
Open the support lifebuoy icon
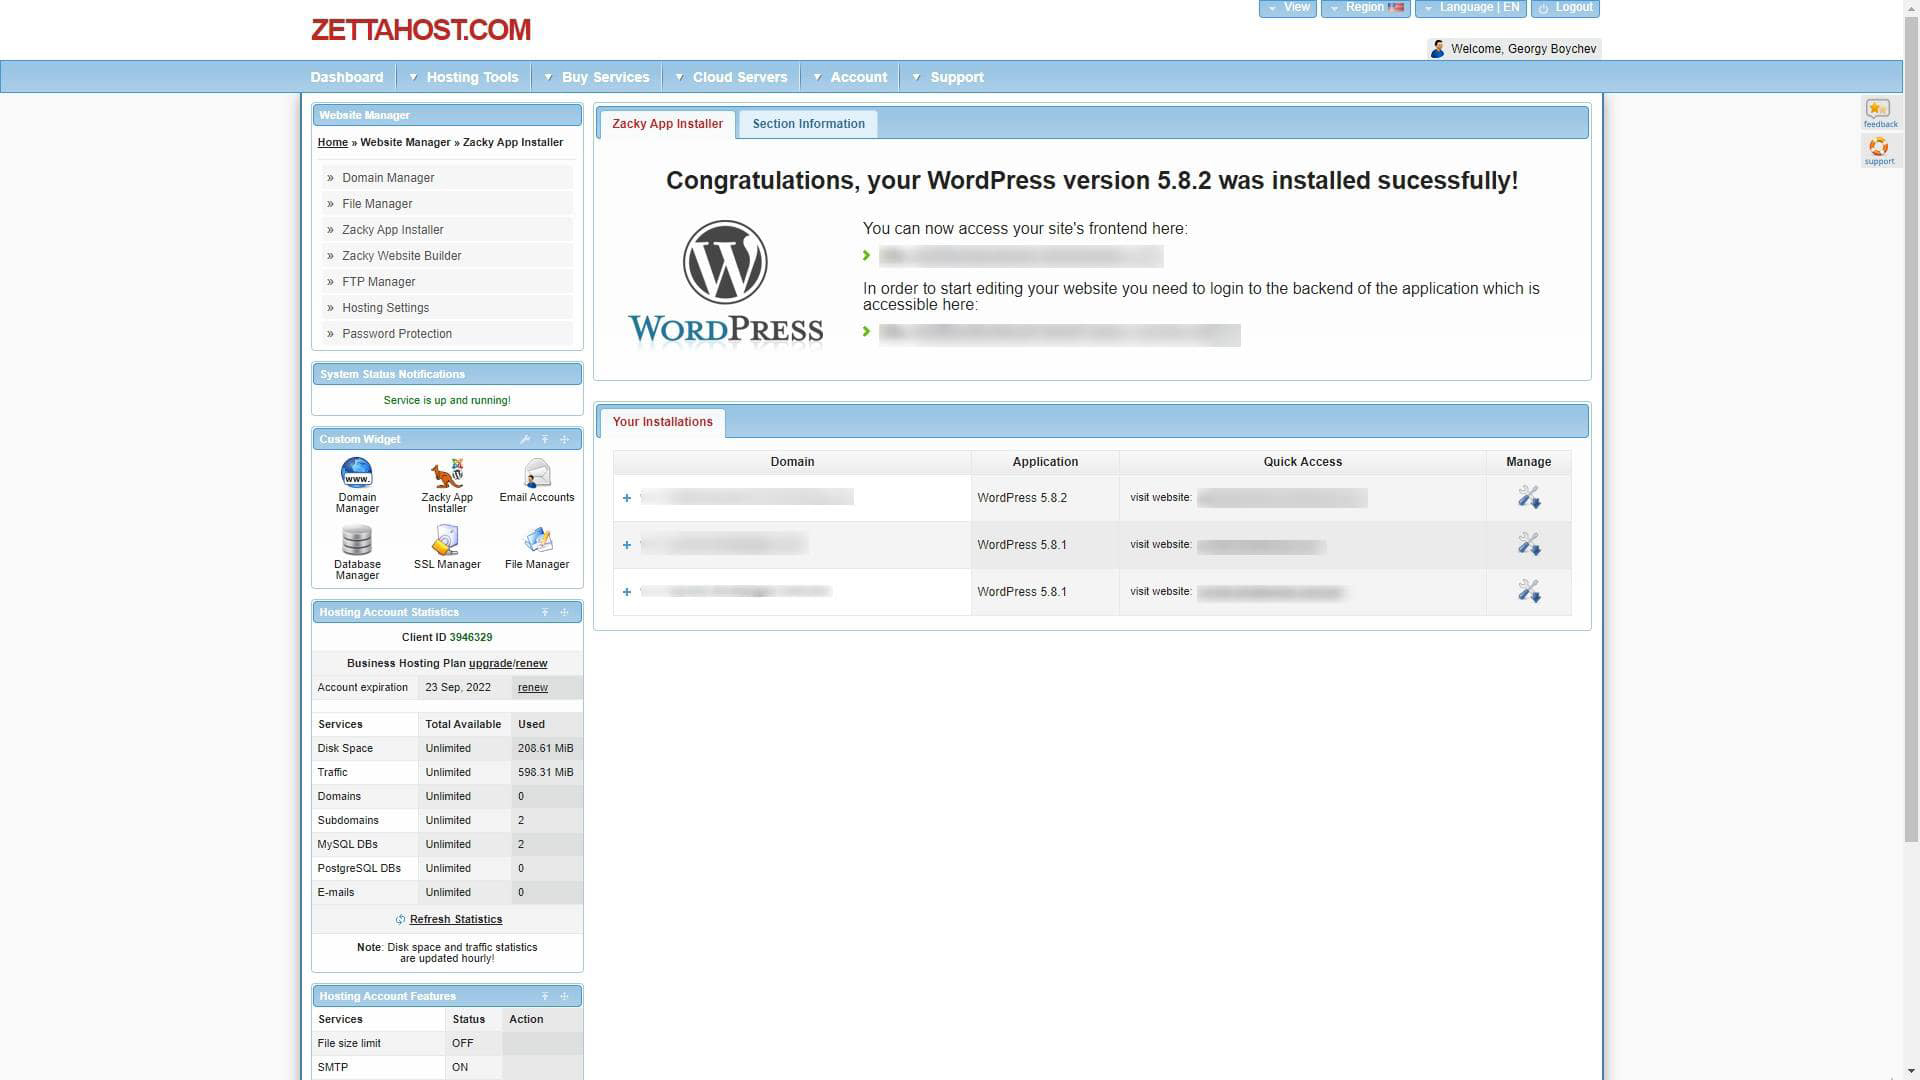pos(1879,150)
